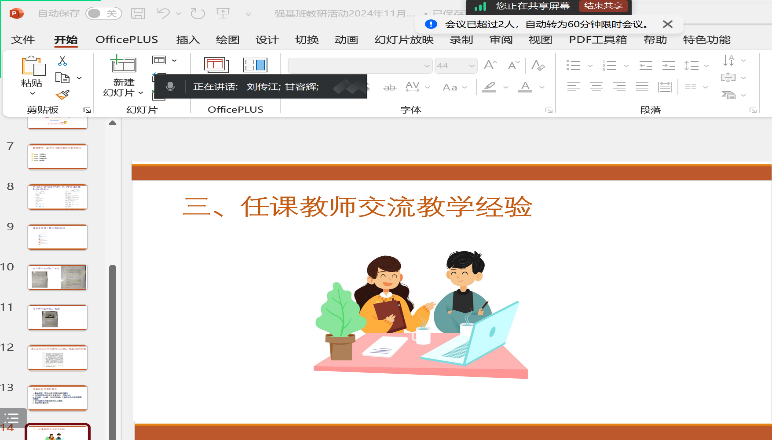This screenshot has width=772, height=440.
Task: Click the Increase Font Size icon
Action: coord(490,64)
